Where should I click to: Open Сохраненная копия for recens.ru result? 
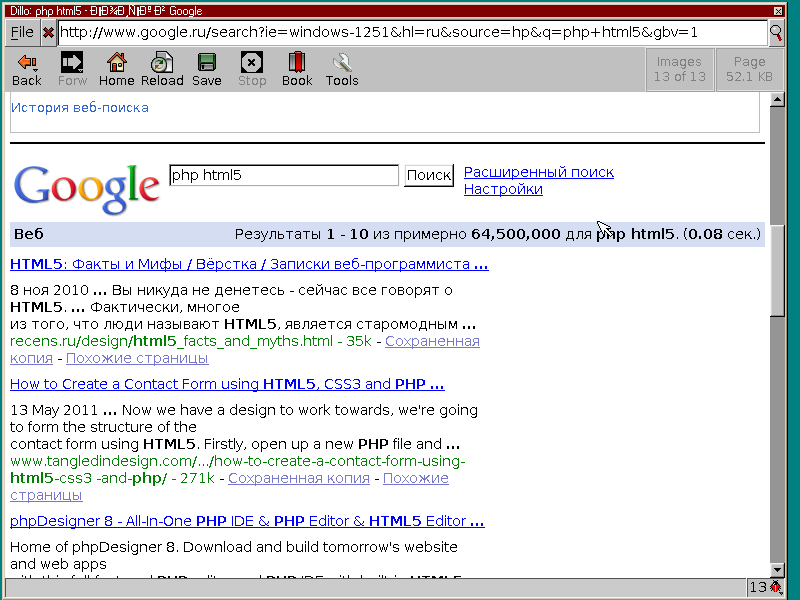pos(432,341)
